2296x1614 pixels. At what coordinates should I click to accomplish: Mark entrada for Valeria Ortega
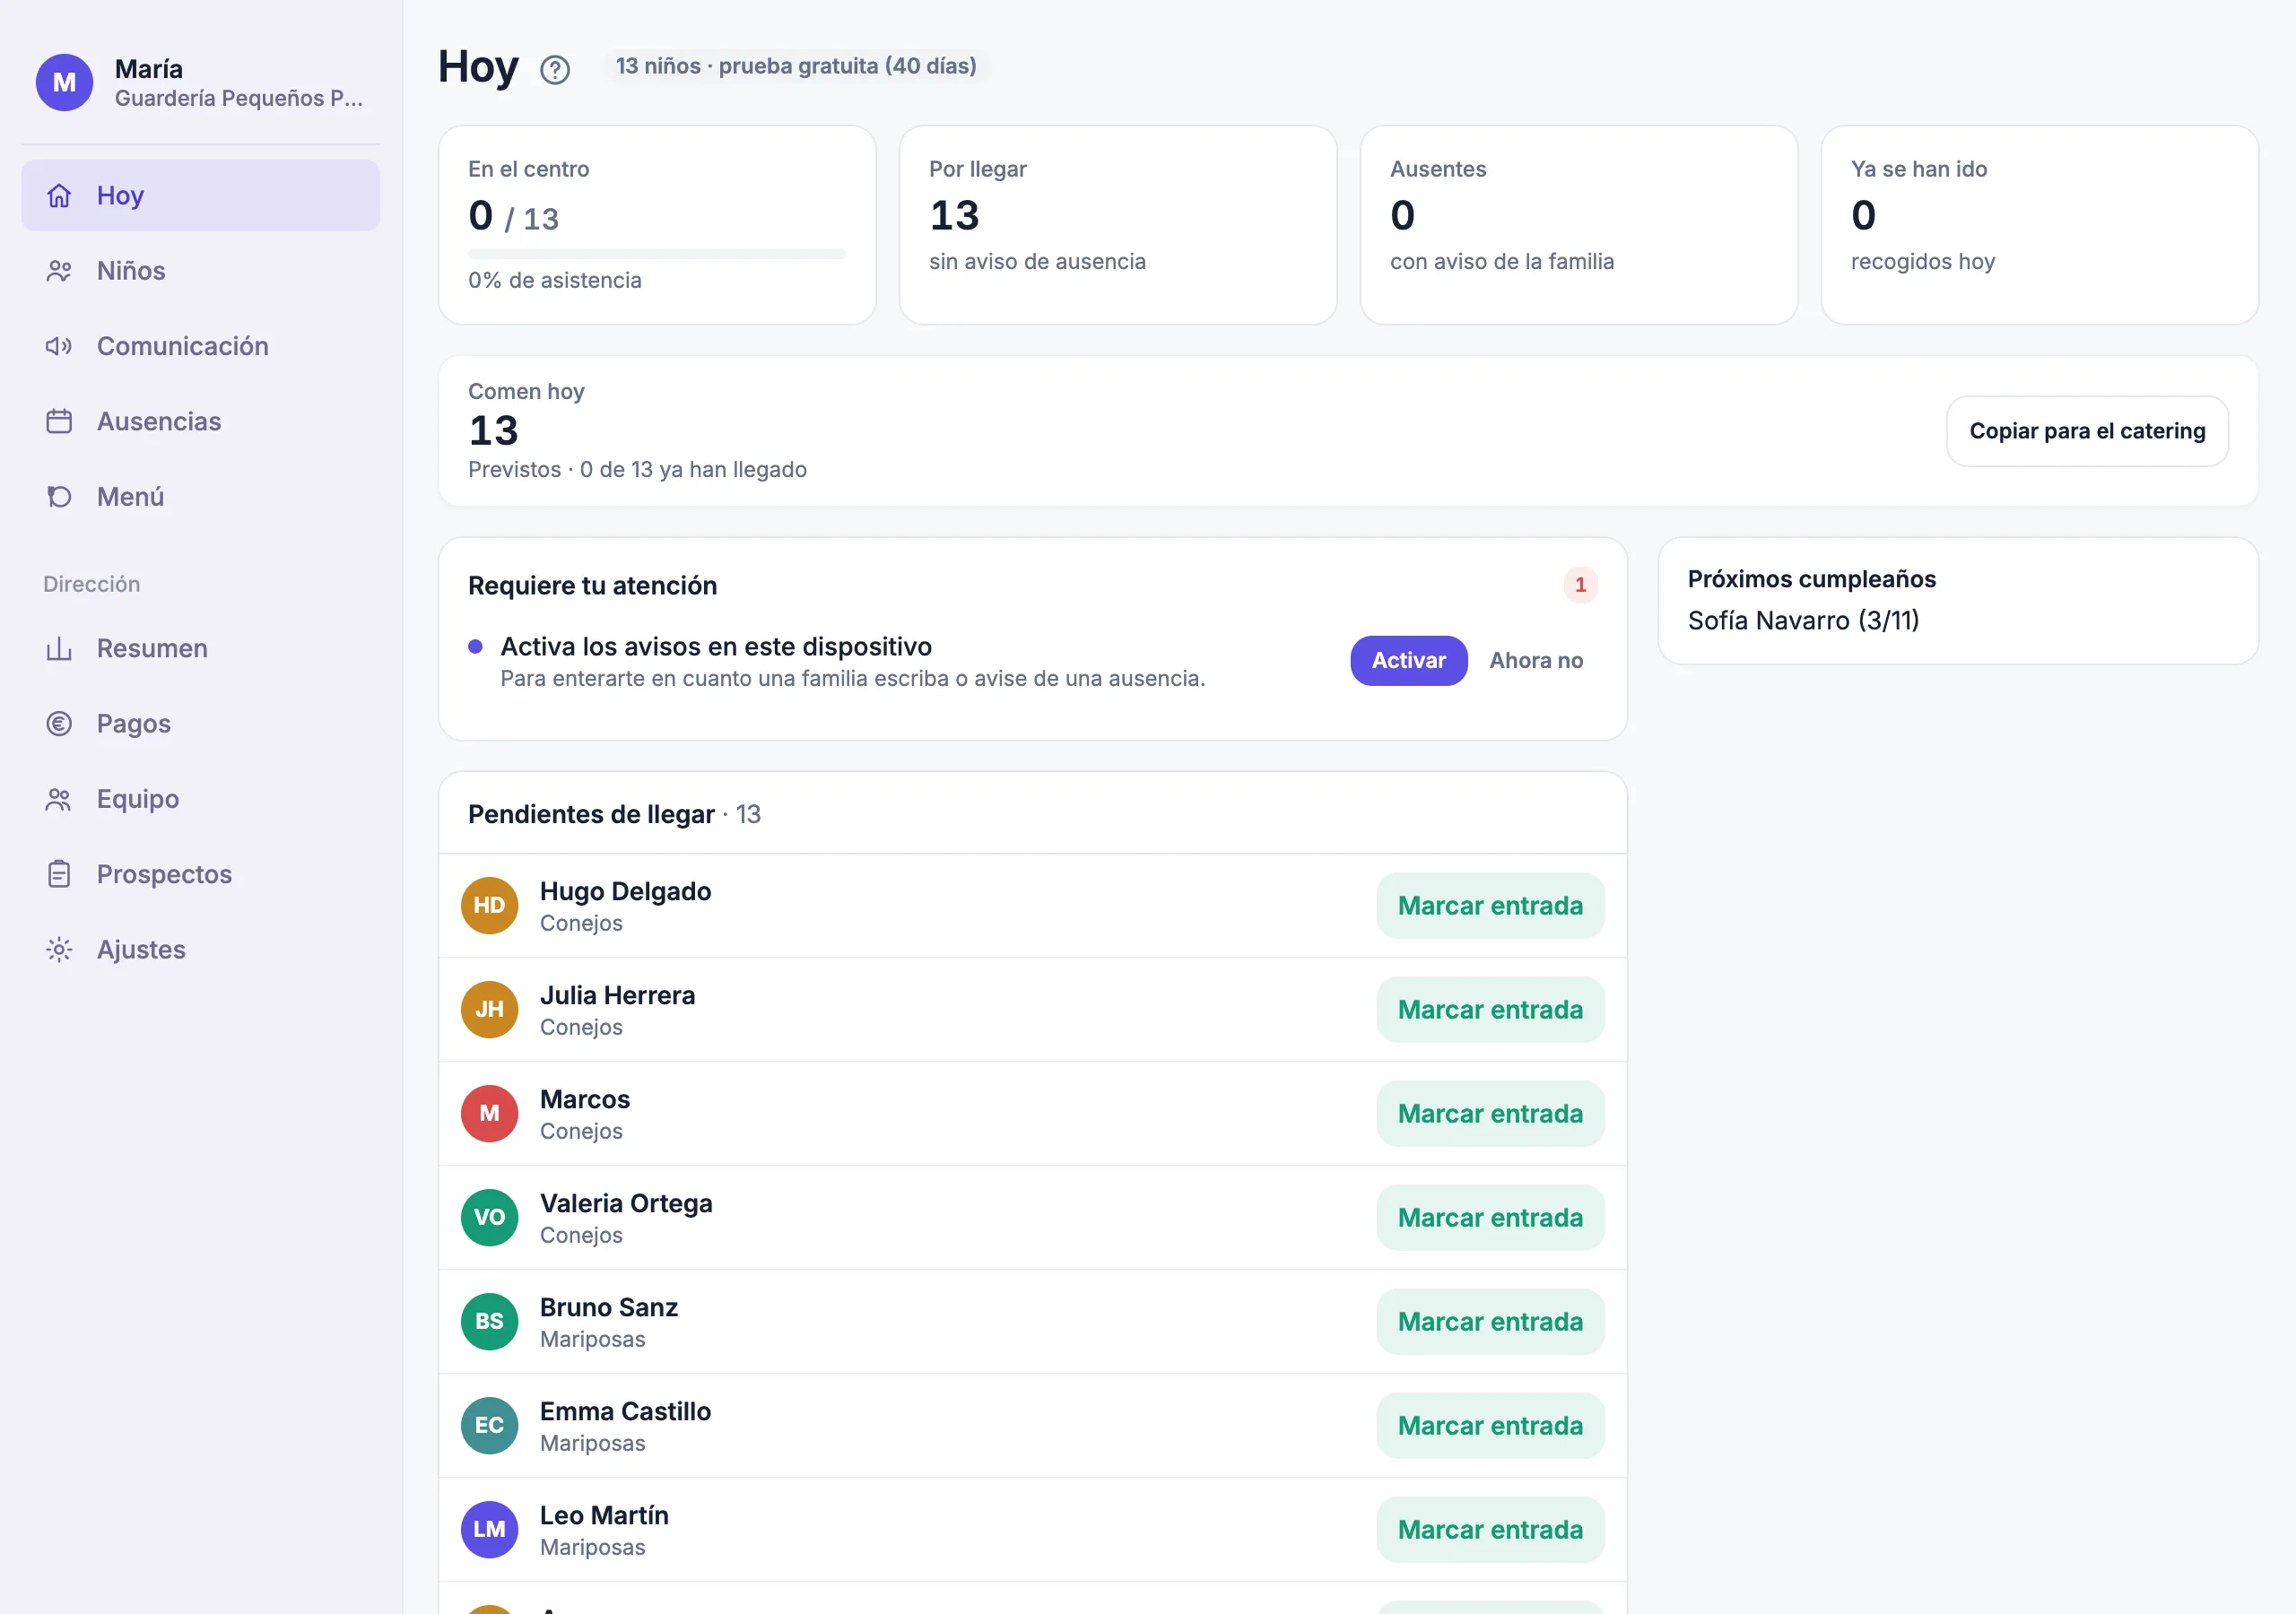pos(1489,1218)
